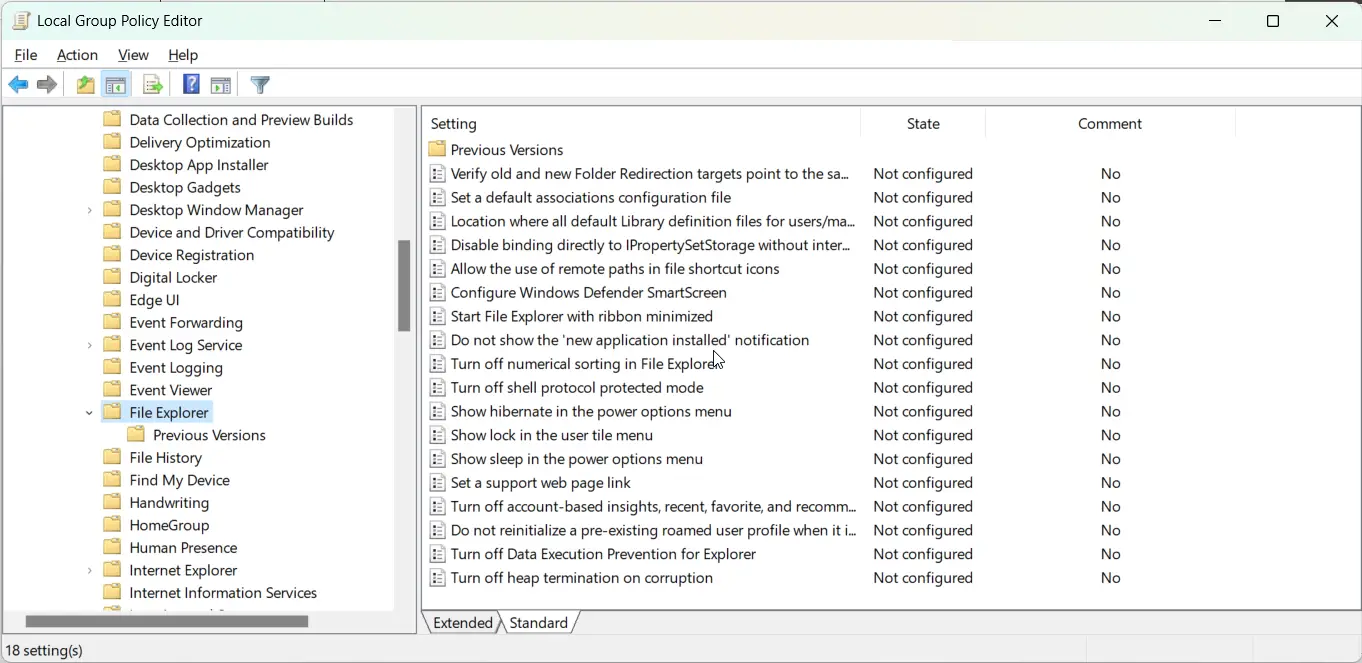Image resolution: width=1362 pixels, height=663 pixels.
Task: Click the Export List toolbar icon
Action: click(x=153, y=85)
